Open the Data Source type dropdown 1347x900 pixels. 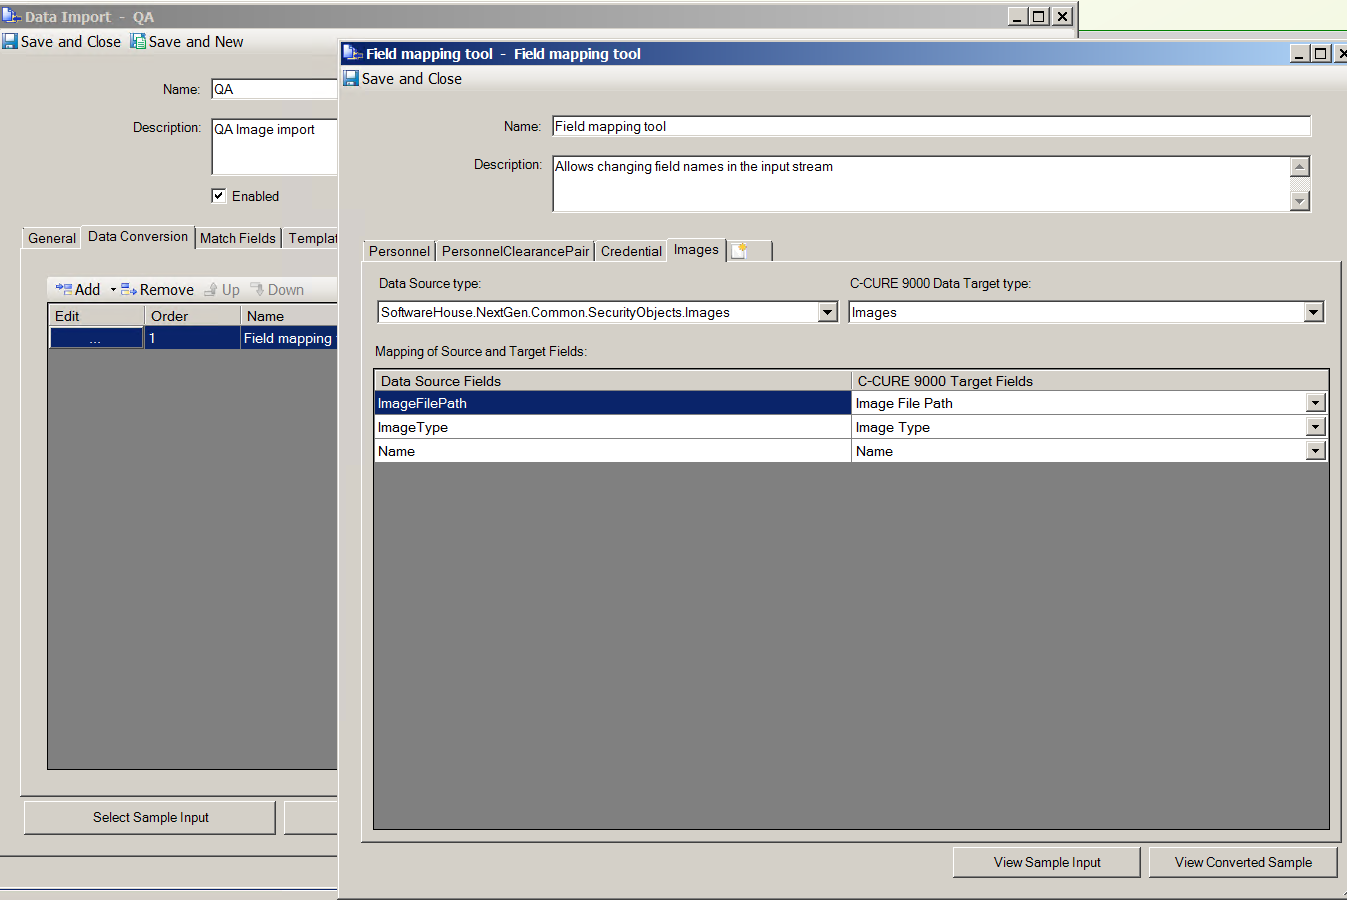827,312
